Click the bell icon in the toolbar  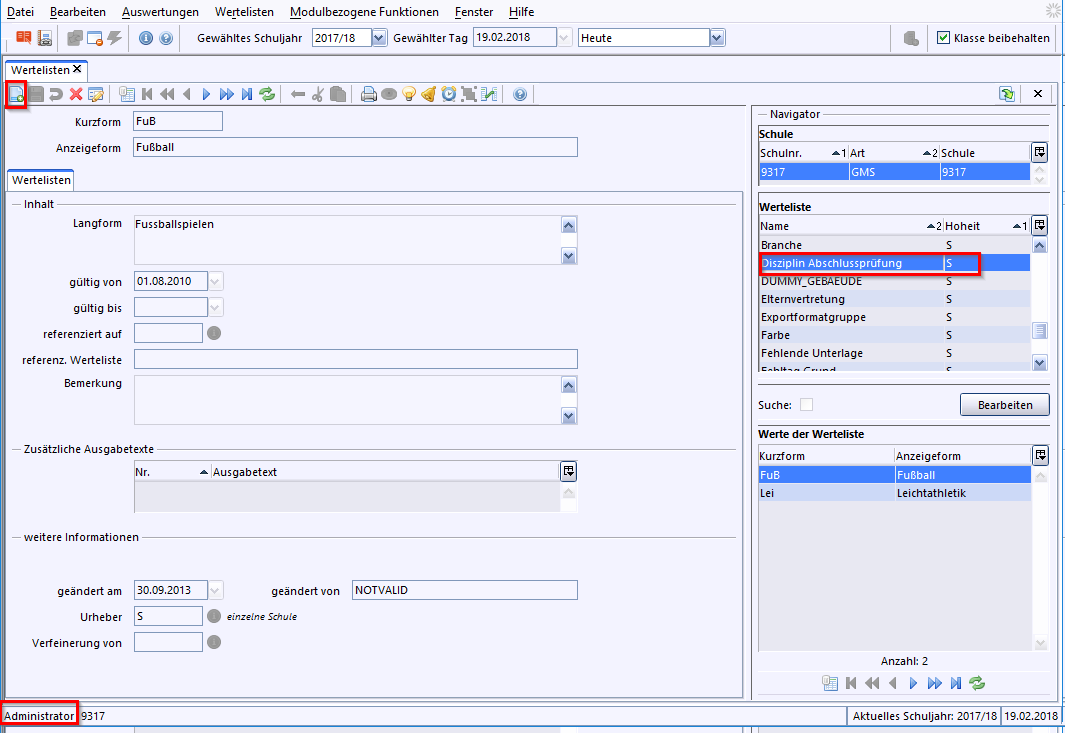click(429, 94)
